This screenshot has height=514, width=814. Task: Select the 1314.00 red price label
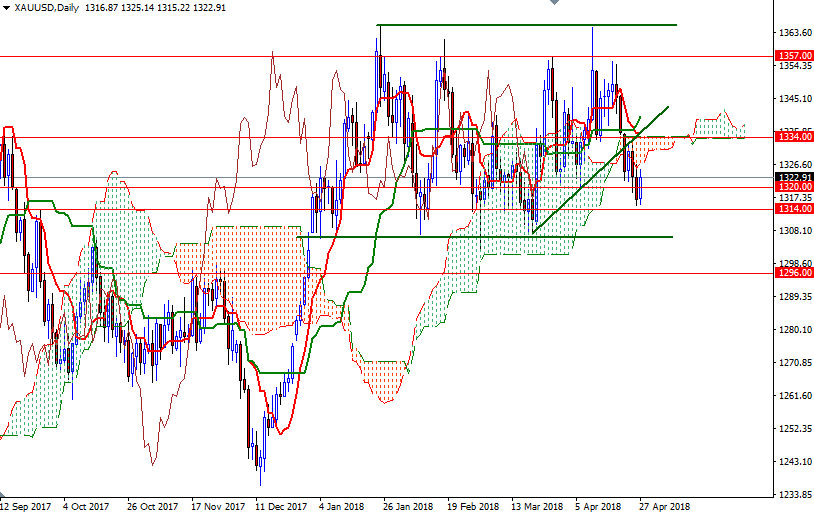point(794,209)
